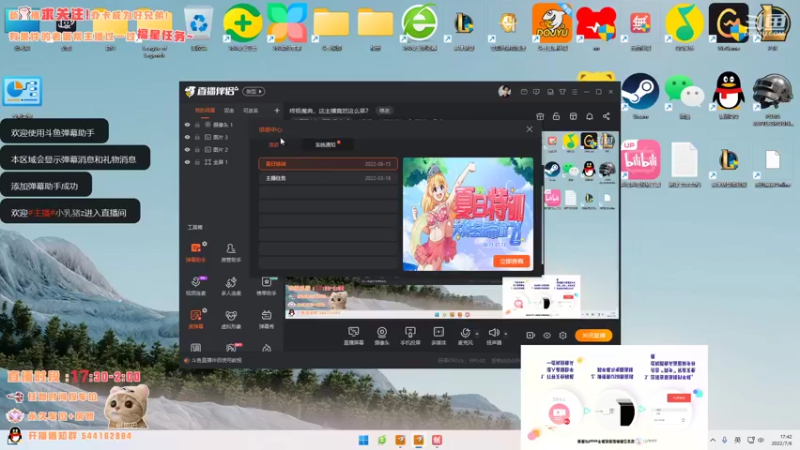Switch to the second scene tab
This screenshot has height=450, width=800.
(229, 110)
